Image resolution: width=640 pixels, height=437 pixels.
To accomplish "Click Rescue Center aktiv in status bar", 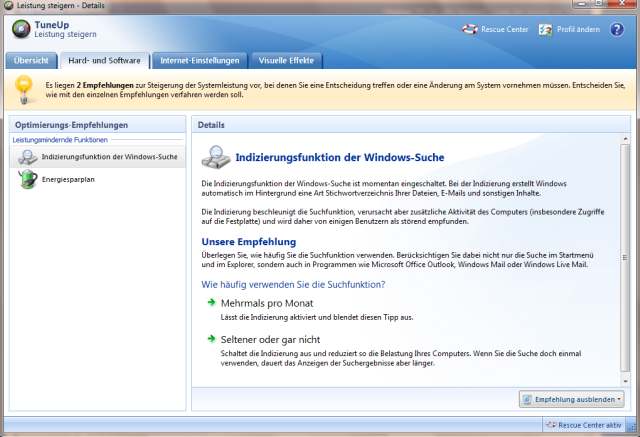I will (x=584, y=425).
